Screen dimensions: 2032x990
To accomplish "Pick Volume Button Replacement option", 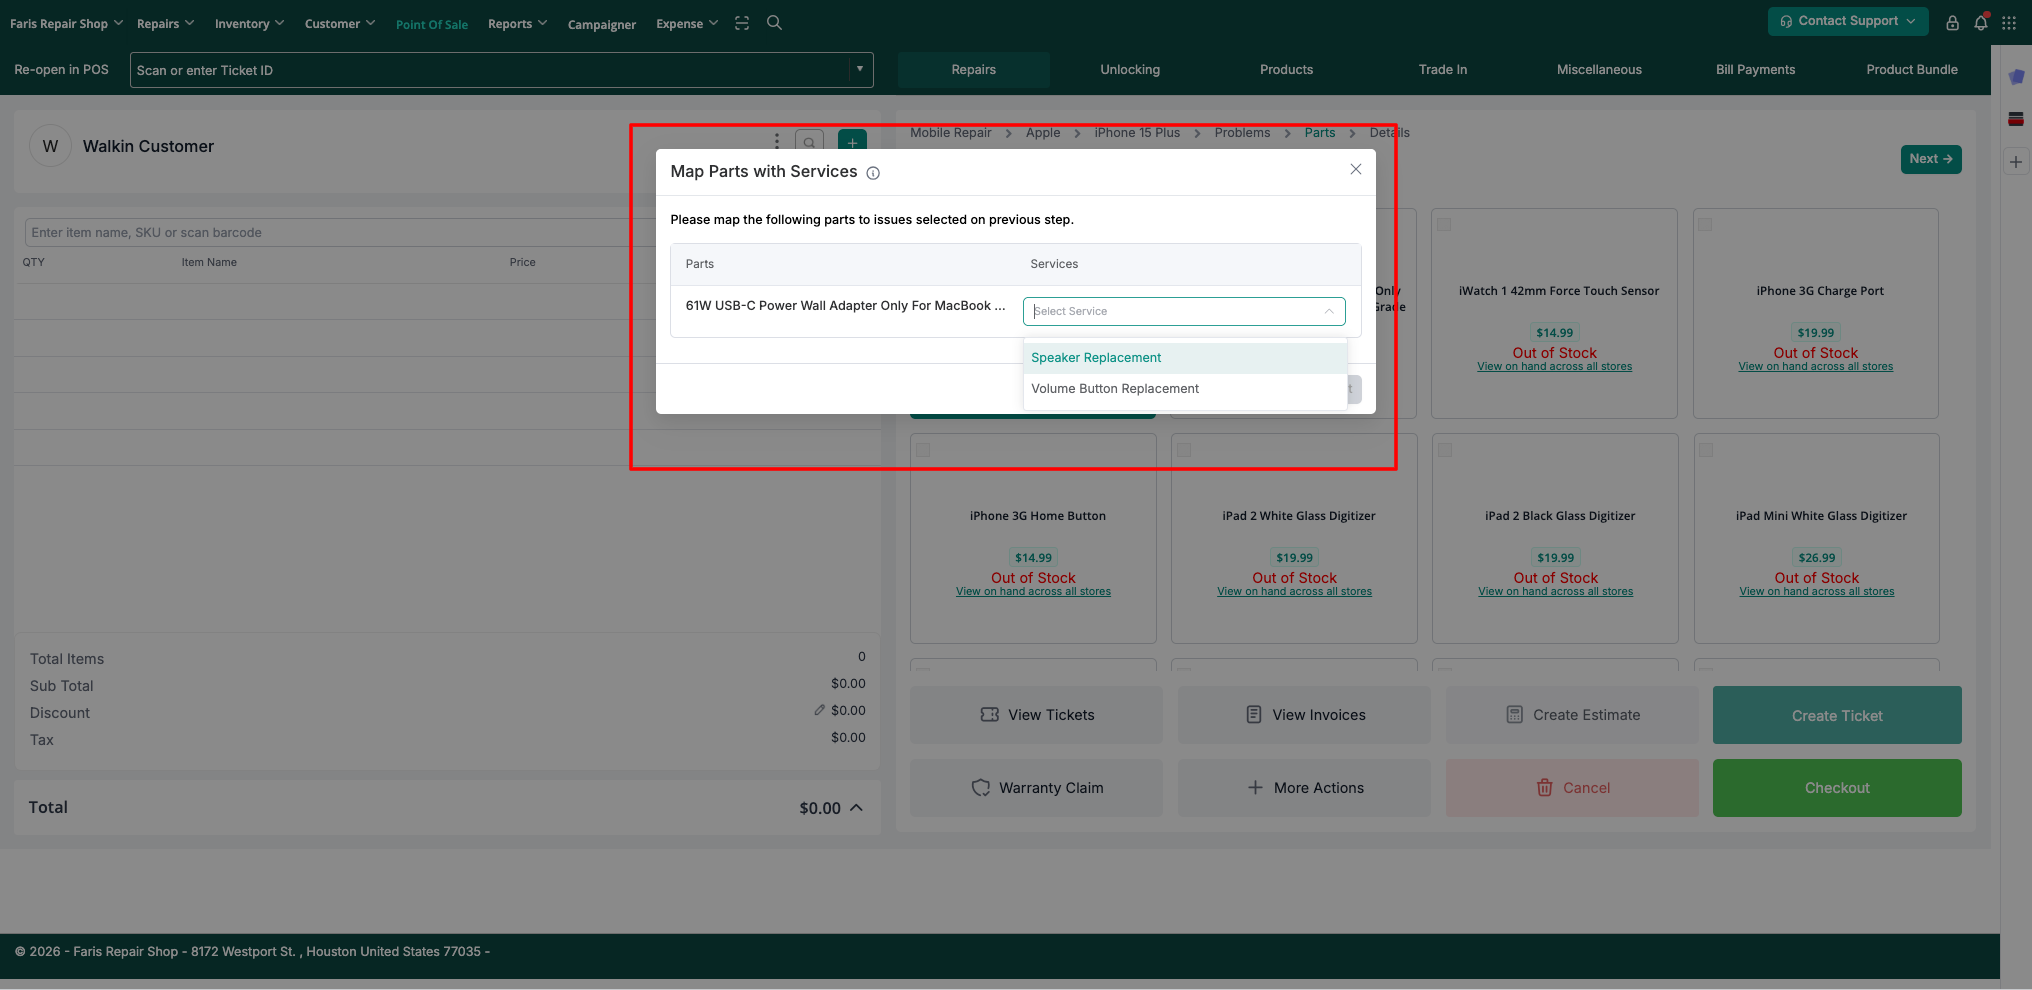I will (x=1114, y=389).
